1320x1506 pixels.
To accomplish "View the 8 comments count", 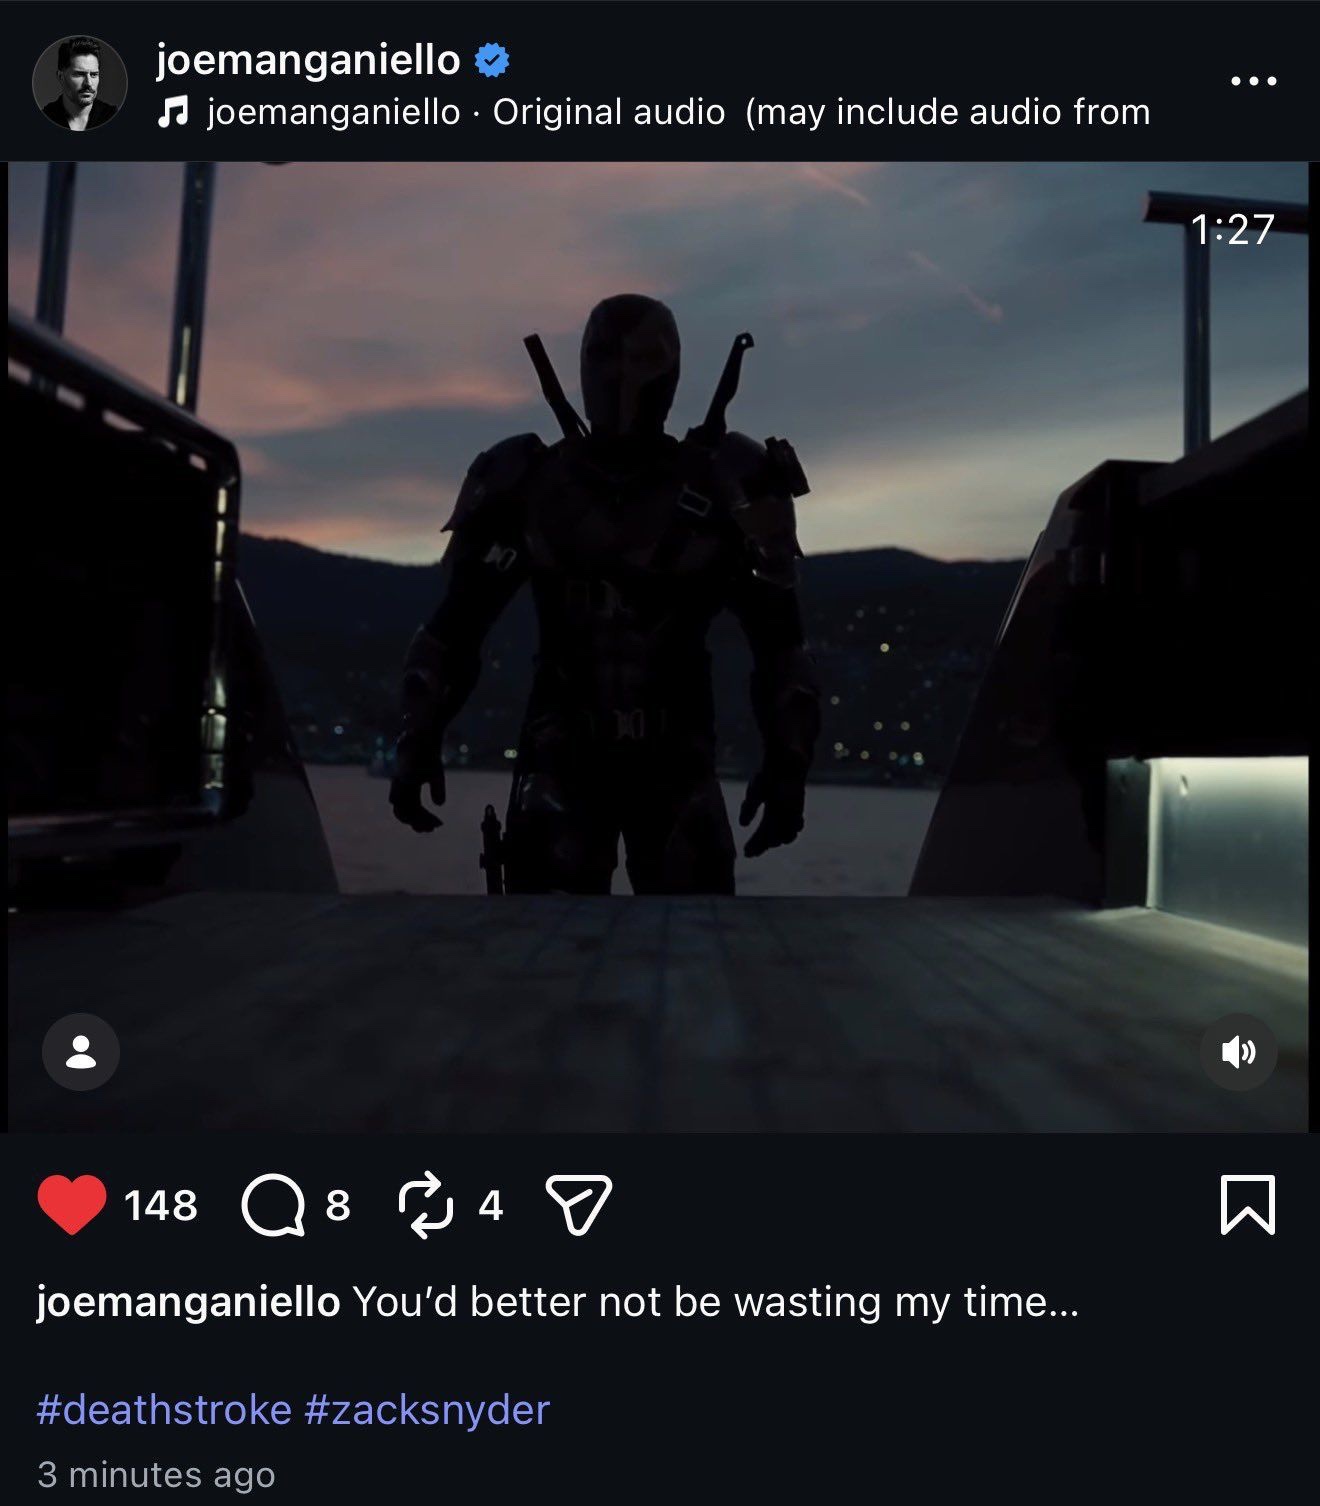I will (x=338, y=1205).
